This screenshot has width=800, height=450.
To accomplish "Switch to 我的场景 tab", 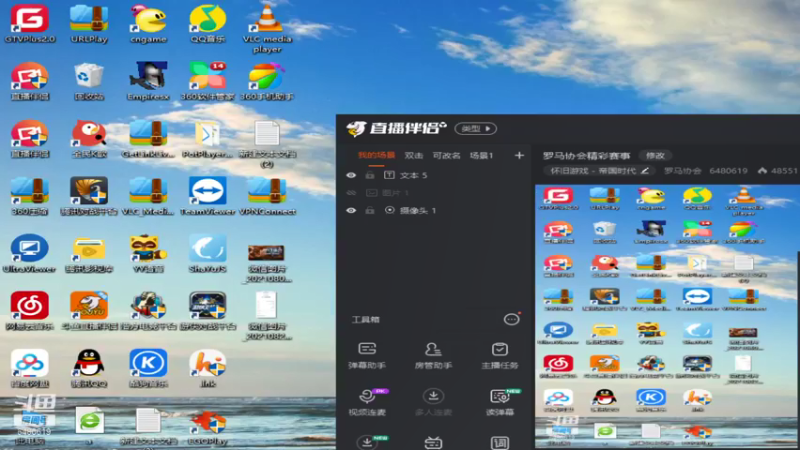I will (x=377, y=155).
